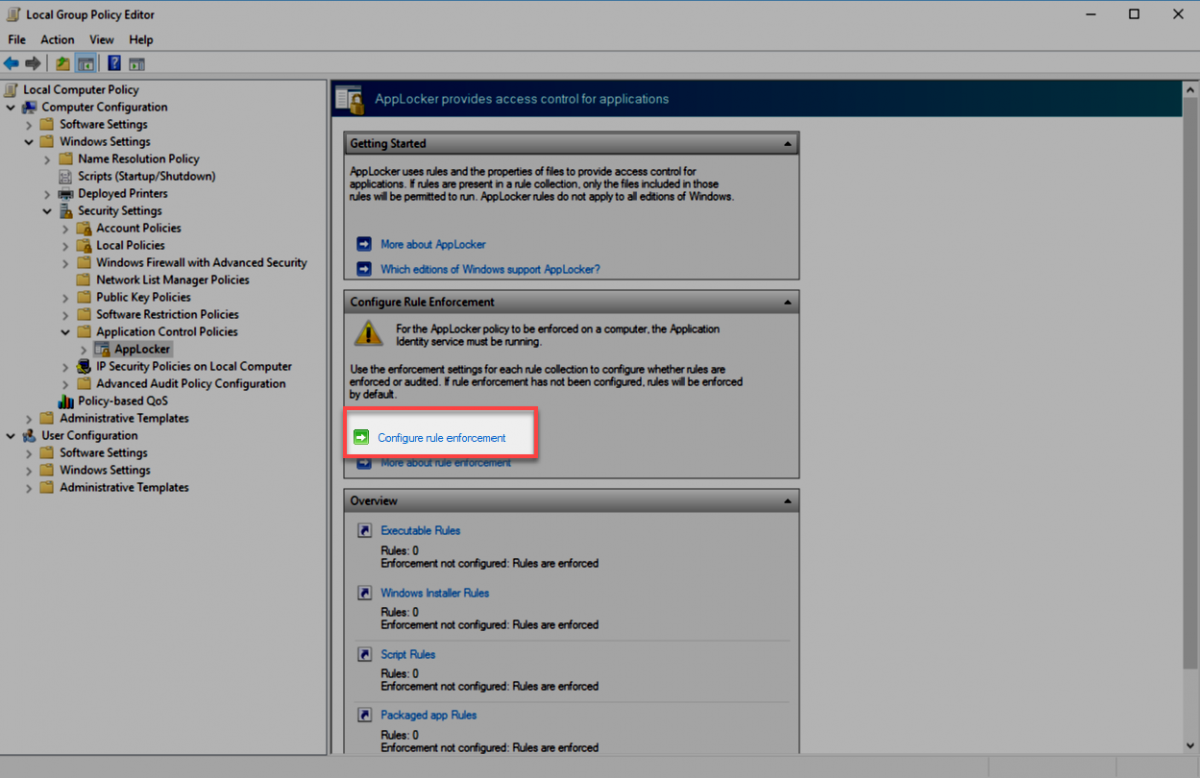Open the Action menu
This screenshot has width=1200, height=778.
coord(57,40)
